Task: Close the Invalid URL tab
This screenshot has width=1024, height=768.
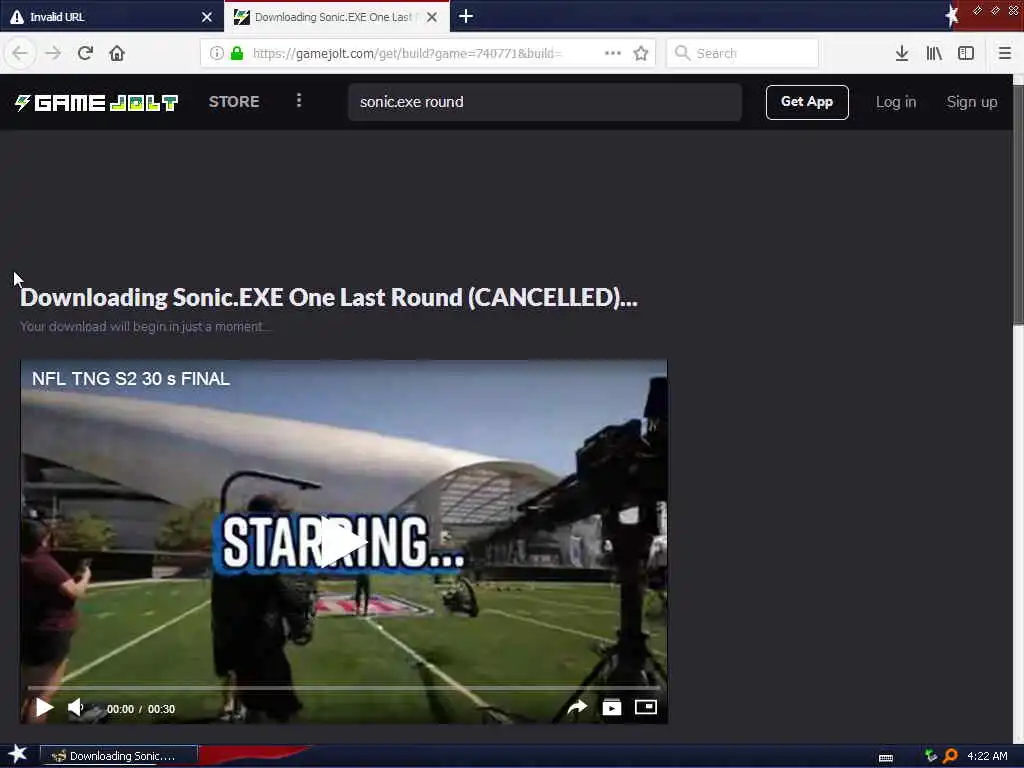Action: (x=206, y=17)
